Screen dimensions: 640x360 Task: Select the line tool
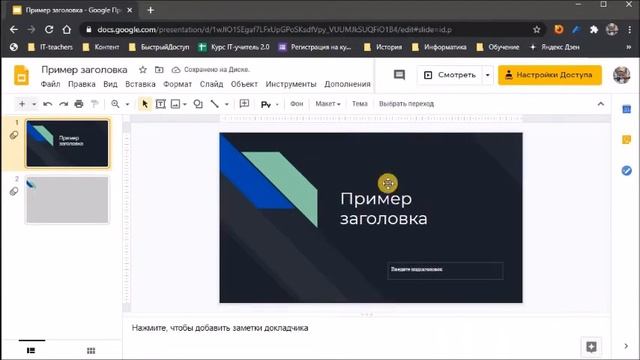pyautogui.click(x=215, y=104)
